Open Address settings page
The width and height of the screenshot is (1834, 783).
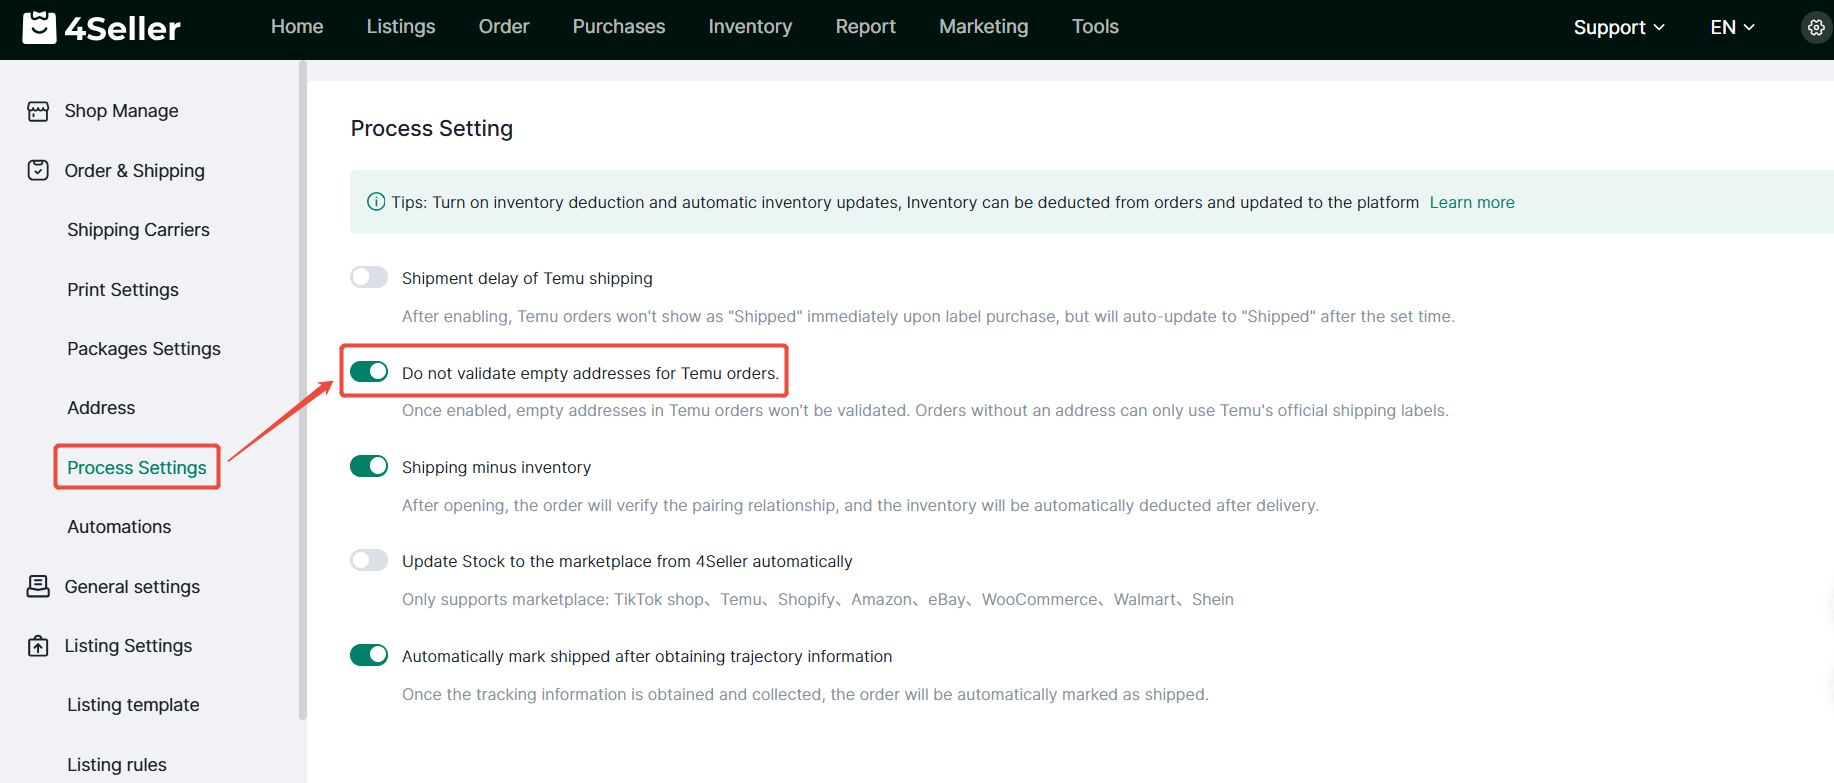[x=101, y=408]
